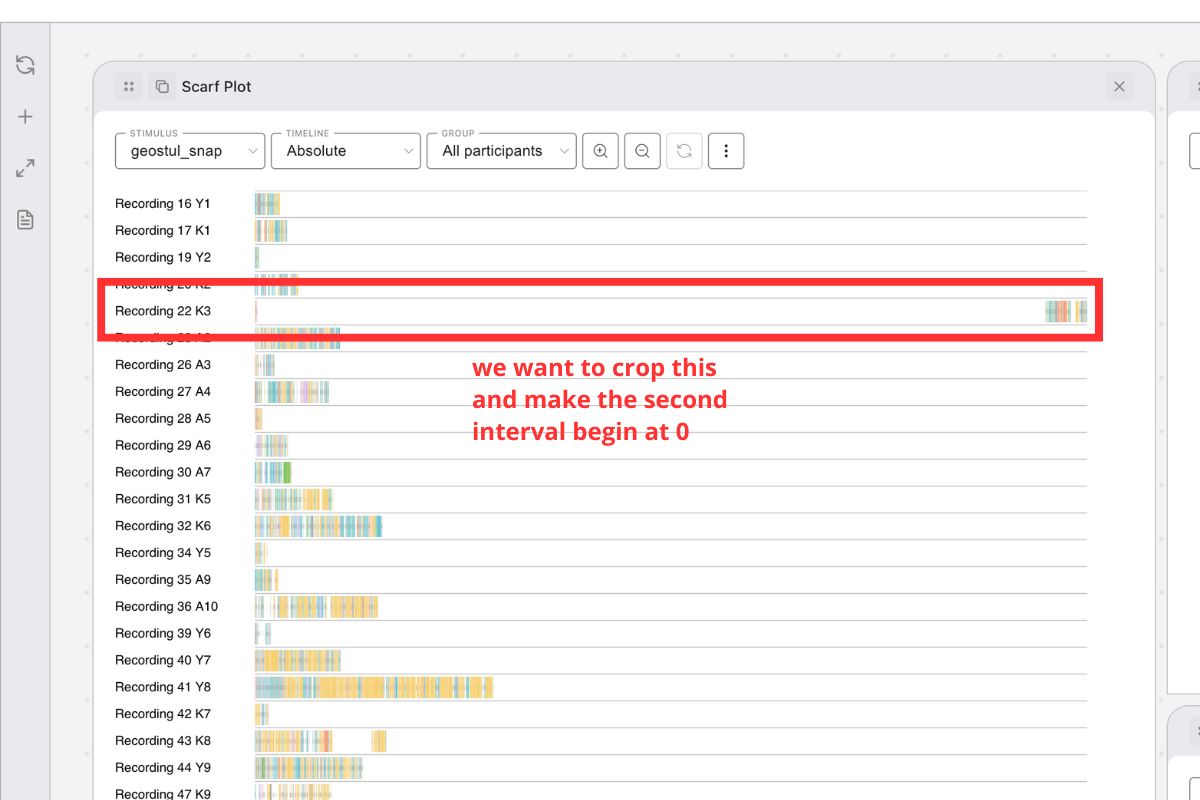Click the refresh icon in the Scarf Plot toolbar
This screenshot has height=800, width=1200.
pos(684,151)
